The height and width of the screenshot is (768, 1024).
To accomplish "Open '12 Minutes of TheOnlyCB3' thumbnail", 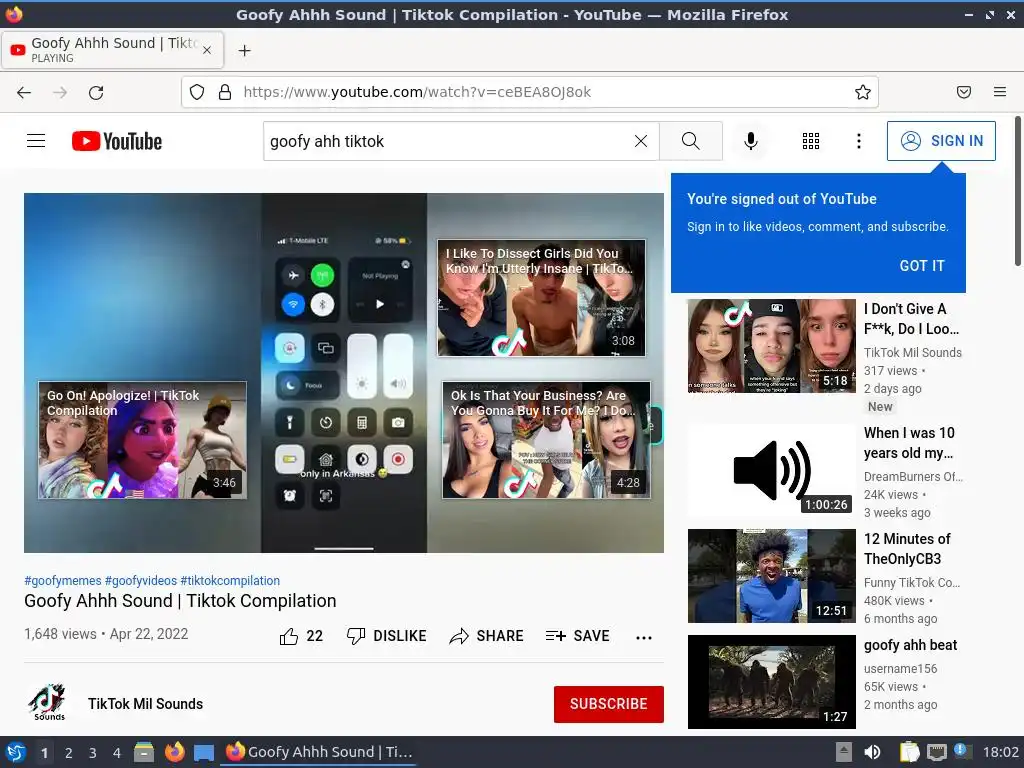I will [771, 576].
